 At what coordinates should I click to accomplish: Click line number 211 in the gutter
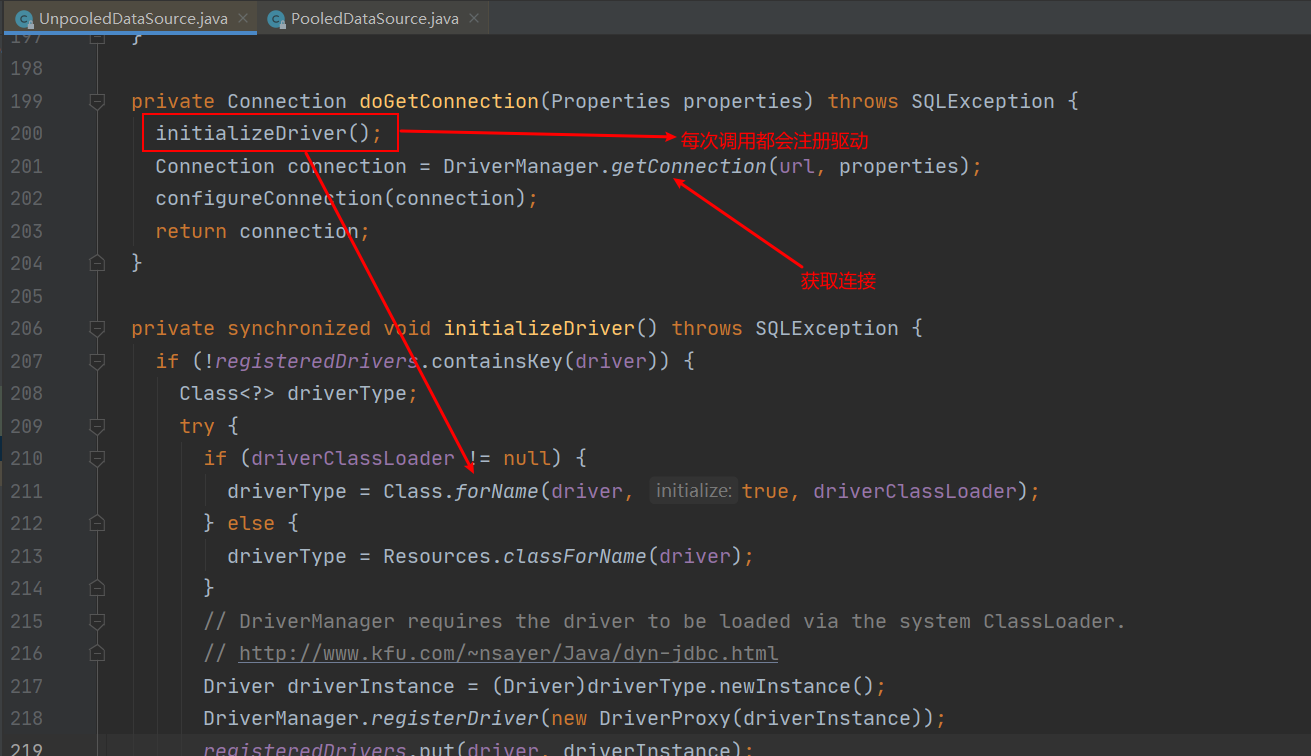pyautogui.click(x=26, y=491)
